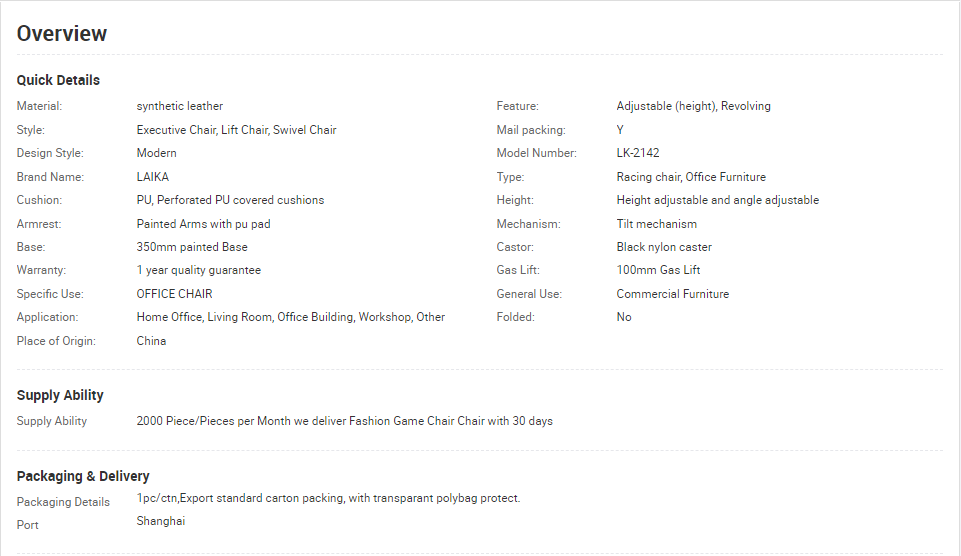Select the 1 year quality guarantee text
The width and height of the screenshot is (961, 556).
199,270
